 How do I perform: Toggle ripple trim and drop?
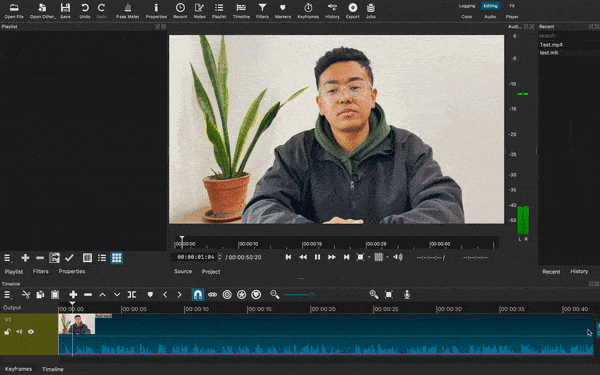tap(212, 294)
